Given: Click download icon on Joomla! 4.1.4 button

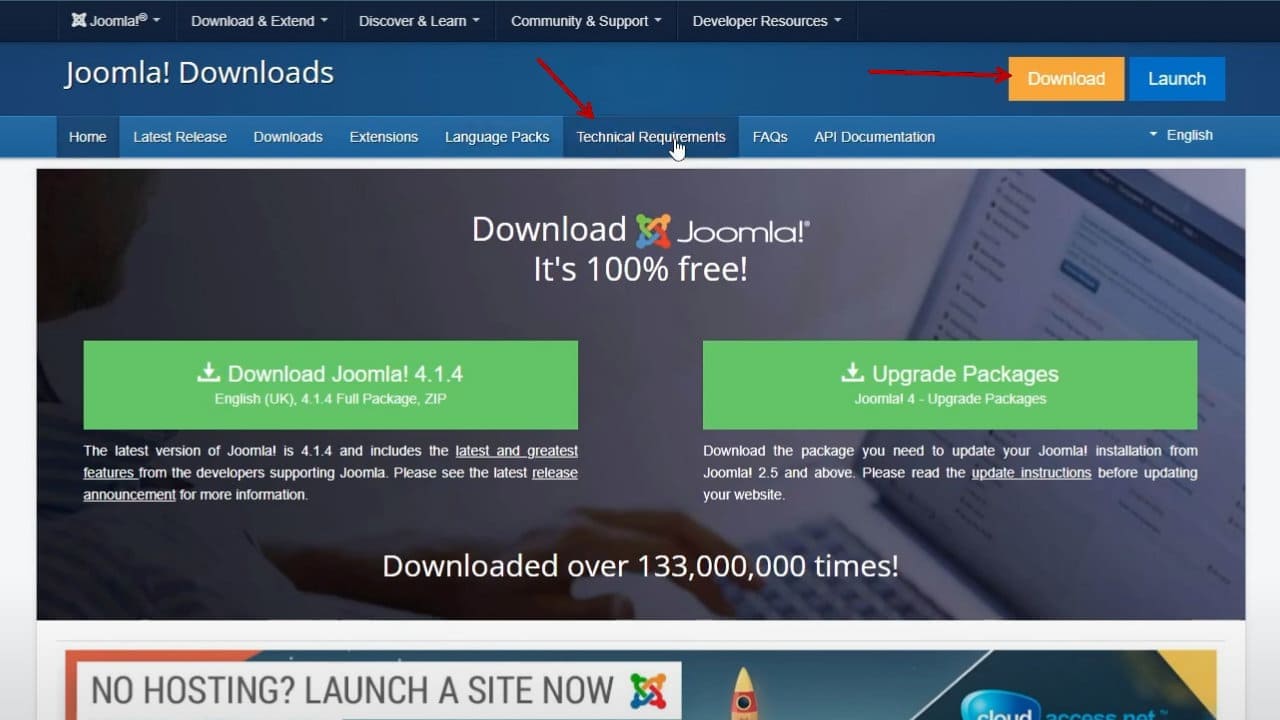Looking at the screenshot, I should point(208,373).
